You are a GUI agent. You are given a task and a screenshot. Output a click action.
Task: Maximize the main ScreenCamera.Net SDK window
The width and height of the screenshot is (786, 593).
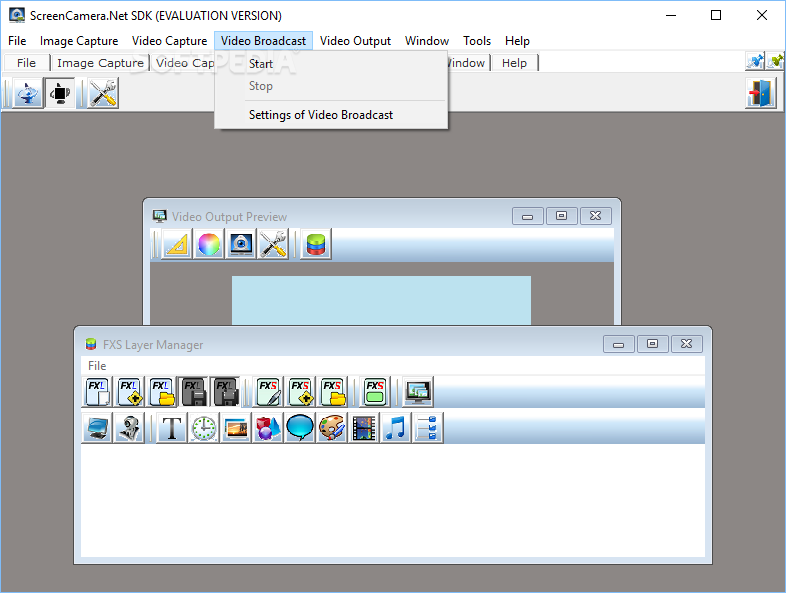(x=716, y=15)
